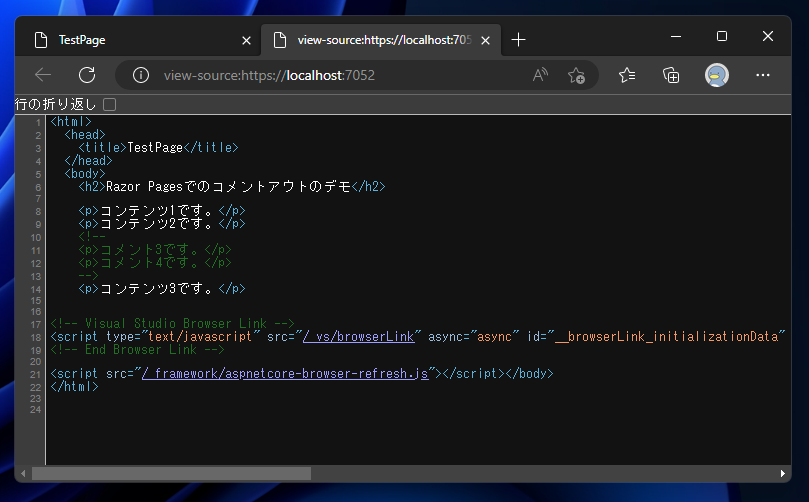
Task: Reload the view-source page
Action: [87, 75]
